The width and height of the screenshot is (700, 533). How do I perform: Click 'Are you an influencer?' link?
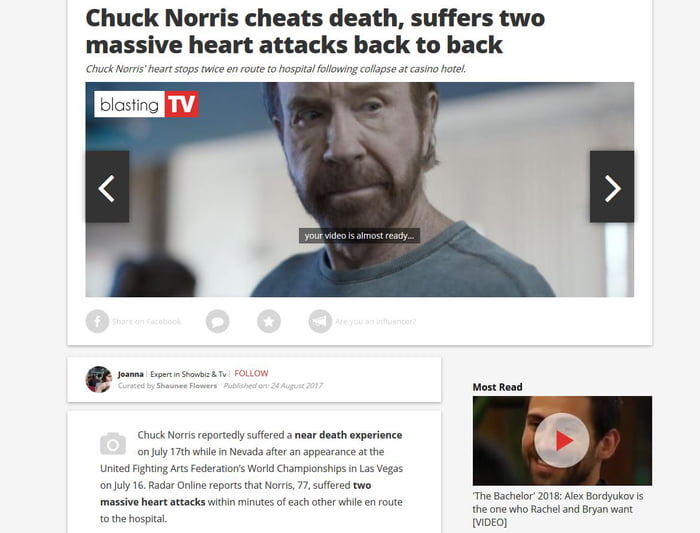pos(375,321)
